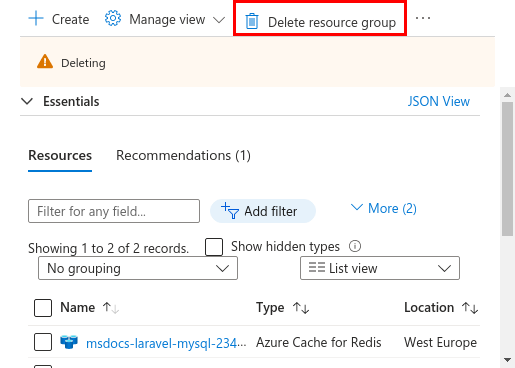The image size is (515, 368).
Task: Open the List view dropdown
Action: (x=380, y=268)
